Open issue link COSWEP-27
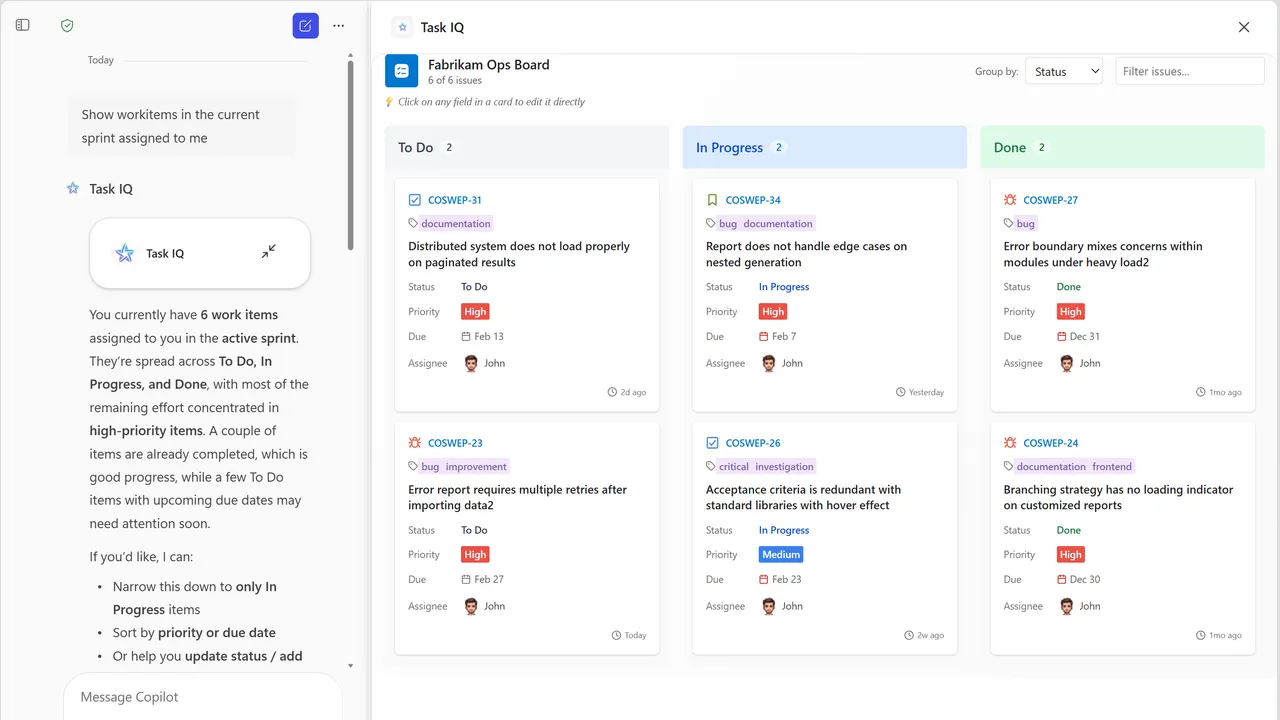 pyautogui.click(x=1051, y=200)
